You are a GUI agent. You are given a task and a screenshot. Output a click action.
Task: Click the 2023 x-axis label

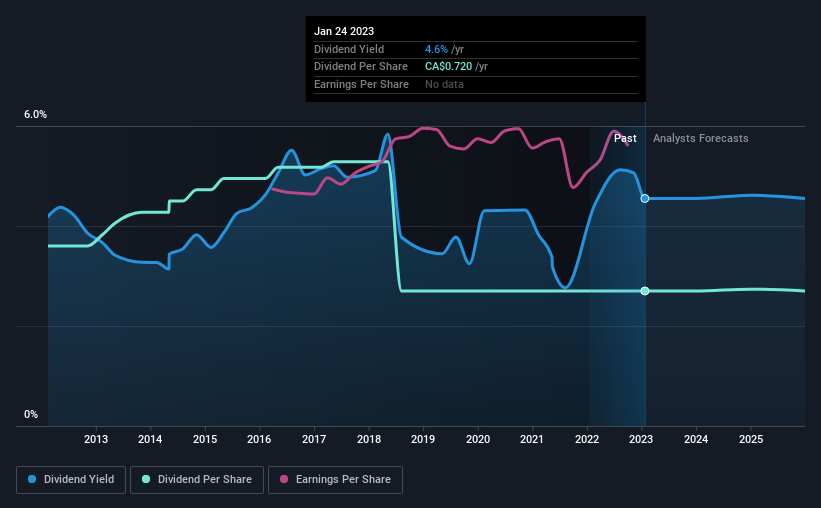tap(641, 439)
